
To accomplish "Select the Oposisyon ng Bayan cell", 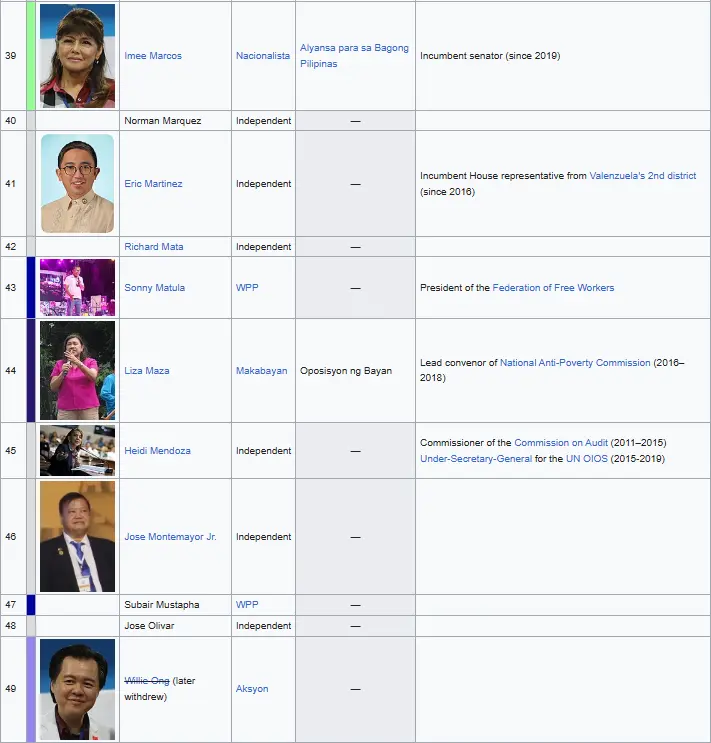I will pyautogui.click(x=355, y=371).
